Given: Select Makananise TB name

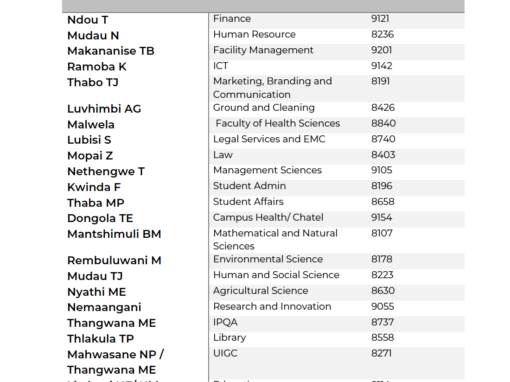Looking at the screenshot, I should (111, 51).
